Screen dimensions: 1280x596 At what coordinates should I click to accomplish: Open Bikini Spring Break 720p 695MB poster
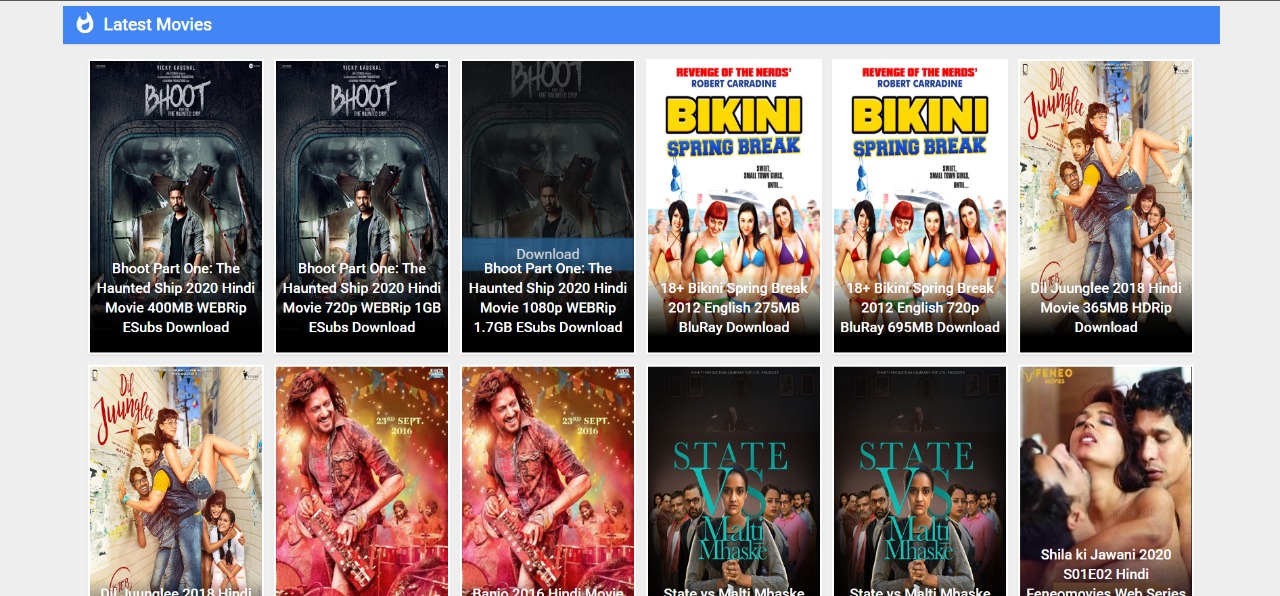point(920,207)
